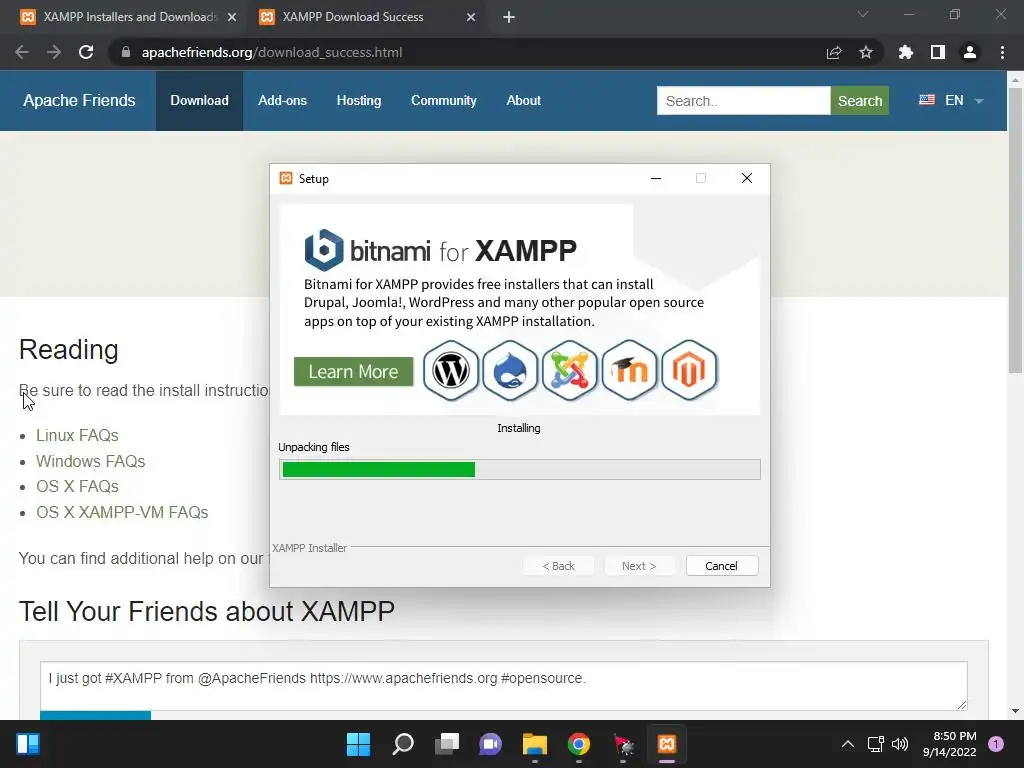Open the Hosting menu item
Viewport: 1024px width, 768px height.
click(x=359, y=101)
